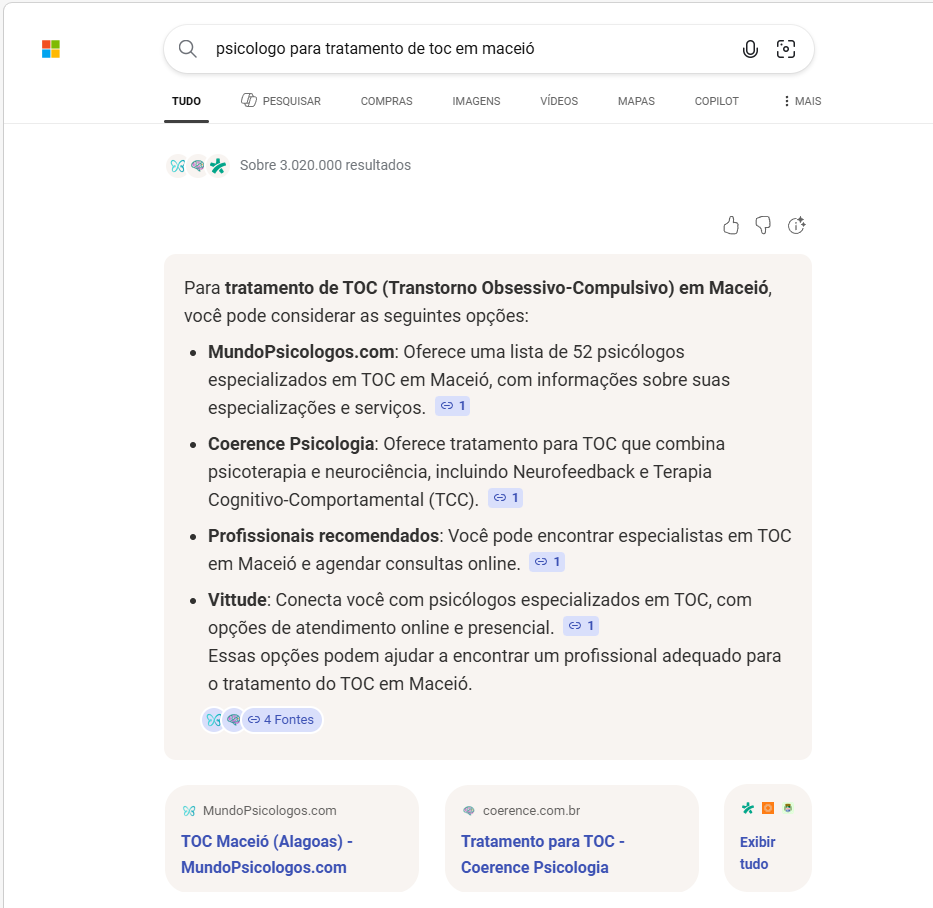
Task: Click the butterfly source icon beside results count
Action: pos(177,165)
